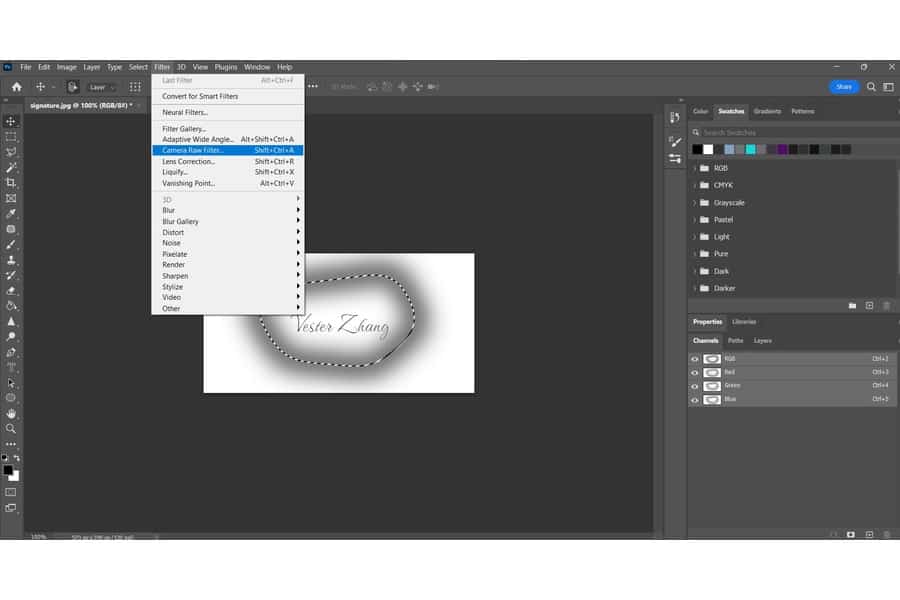
Task: Choose Camera Raw Filter from menu
Action: (x=228, y=150)
